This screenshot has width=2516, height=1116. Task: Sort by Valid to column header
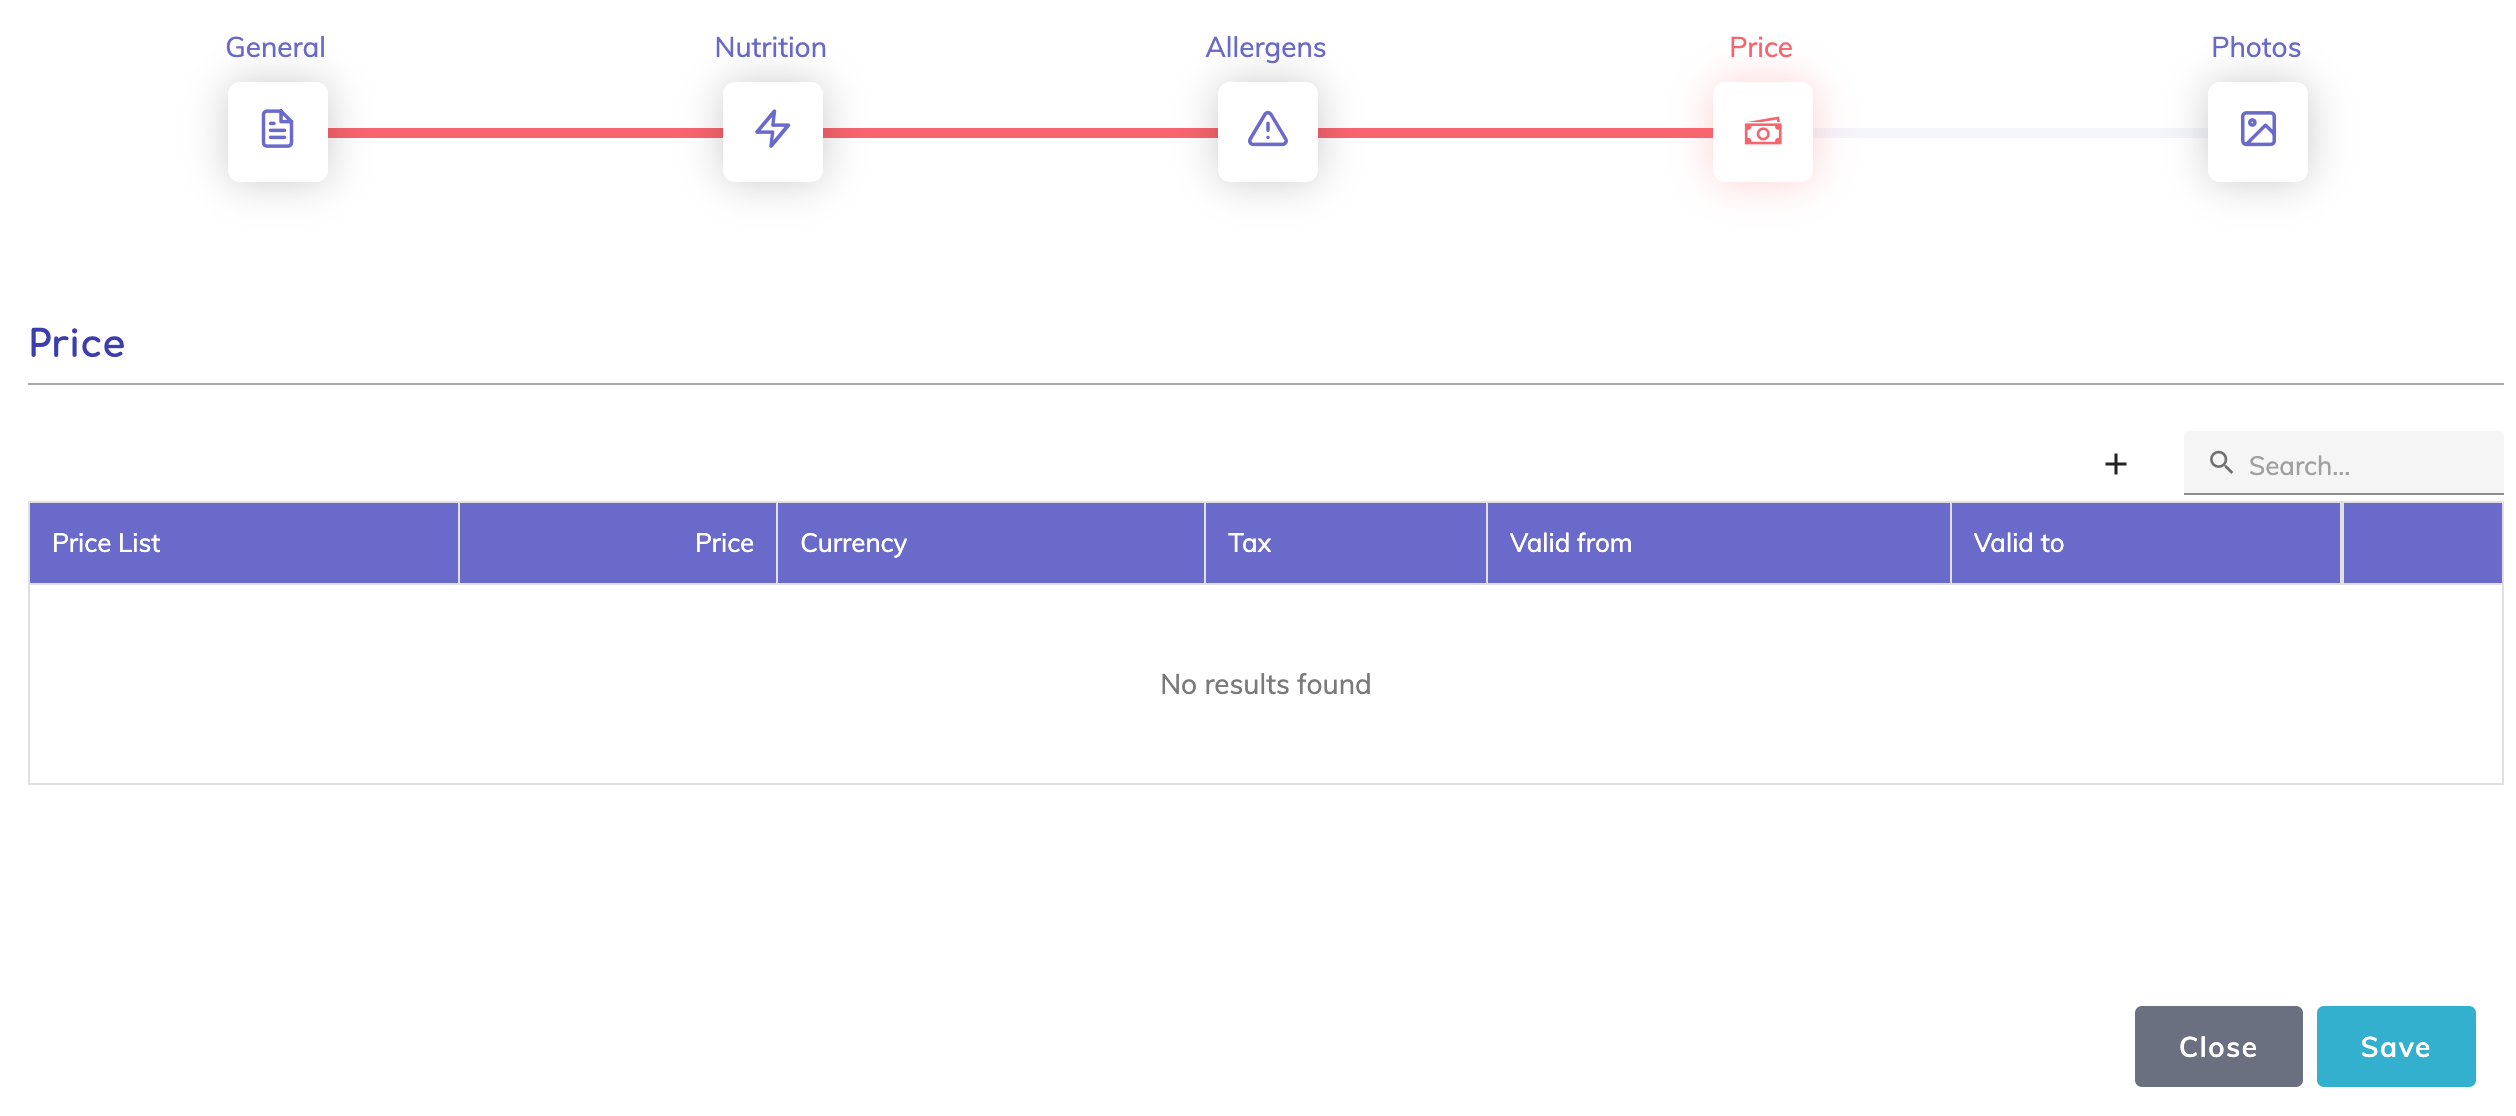pyautogui.click(x=2018, y=543)
